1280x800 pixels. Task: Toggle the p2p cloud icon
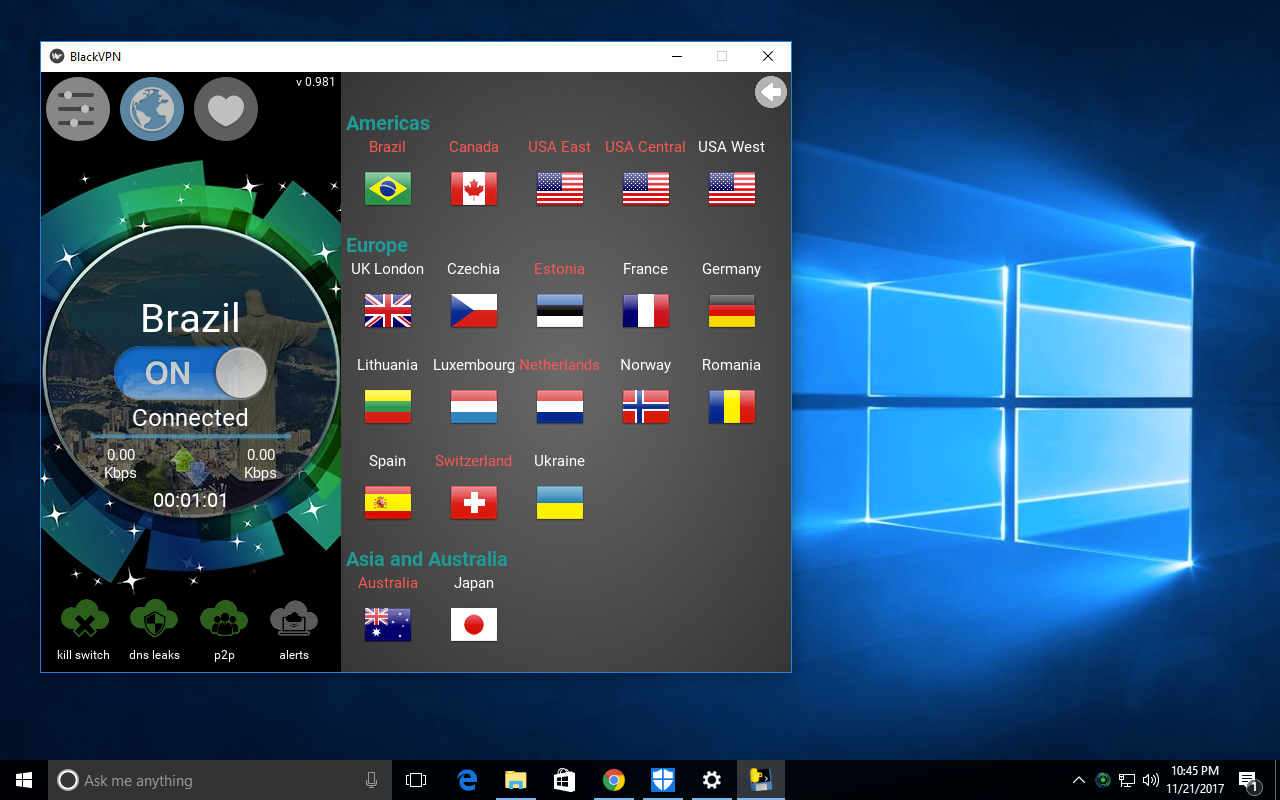[x=224, y=620]
